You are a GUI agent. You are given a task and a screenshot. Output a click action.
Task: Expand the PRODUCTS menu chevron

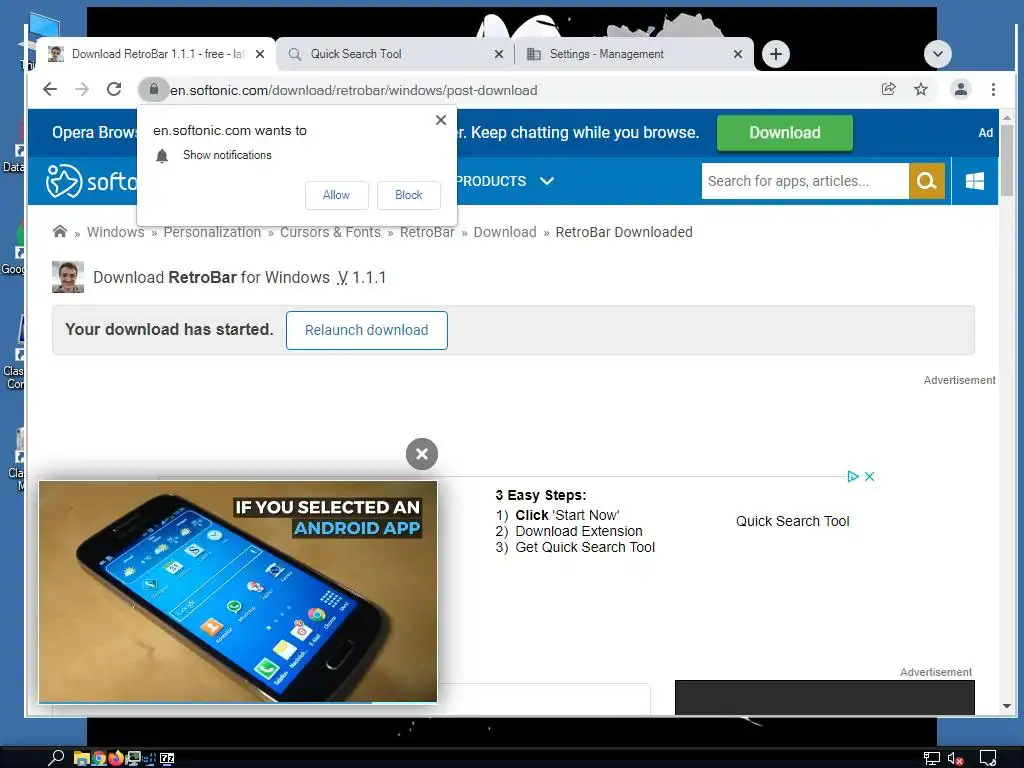tap(547, 181)
